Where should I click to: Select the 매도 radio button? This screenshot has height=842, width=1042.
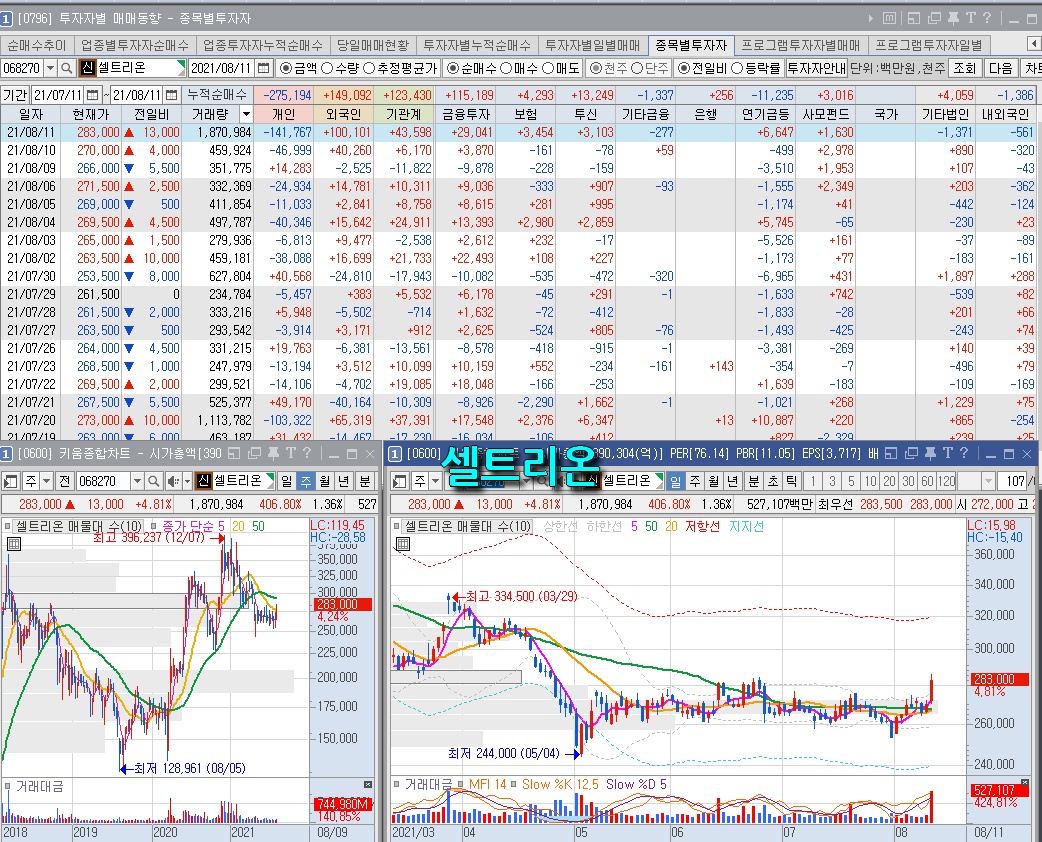(548, 68)
